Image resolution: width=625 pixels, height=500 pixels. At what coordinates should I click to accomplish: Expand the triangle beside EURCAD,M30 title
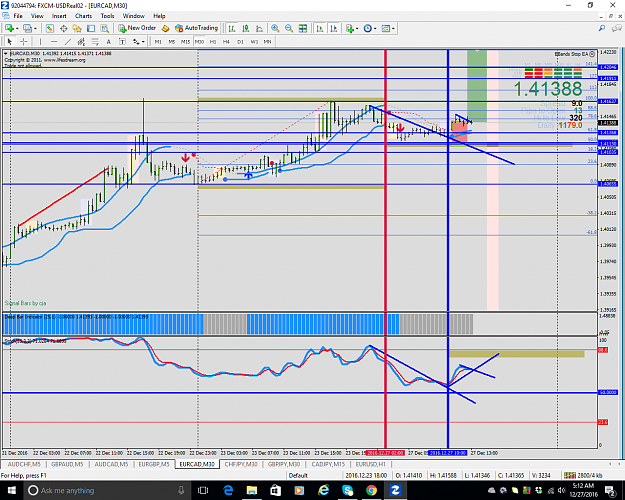click(x=6, y=53)
